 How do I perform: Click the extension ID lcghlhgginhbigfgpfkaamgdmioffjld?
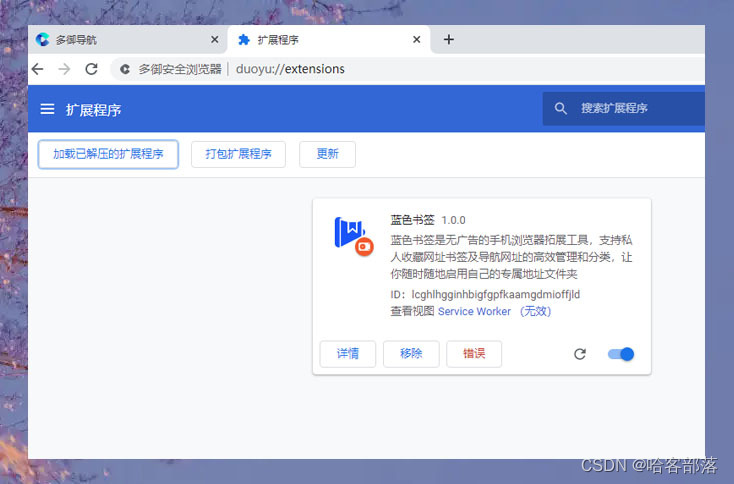(496, 294)
